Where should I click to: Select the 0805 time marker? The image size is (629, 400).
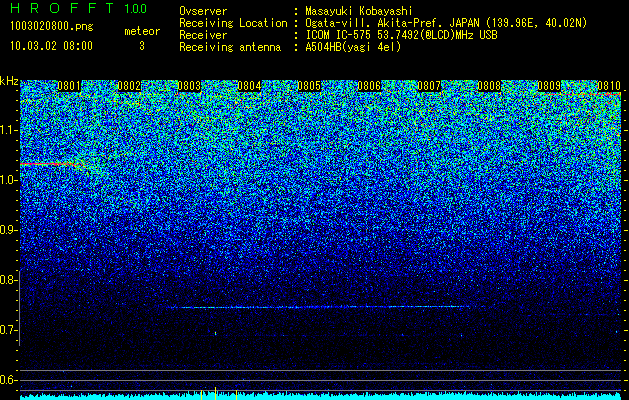309,86
